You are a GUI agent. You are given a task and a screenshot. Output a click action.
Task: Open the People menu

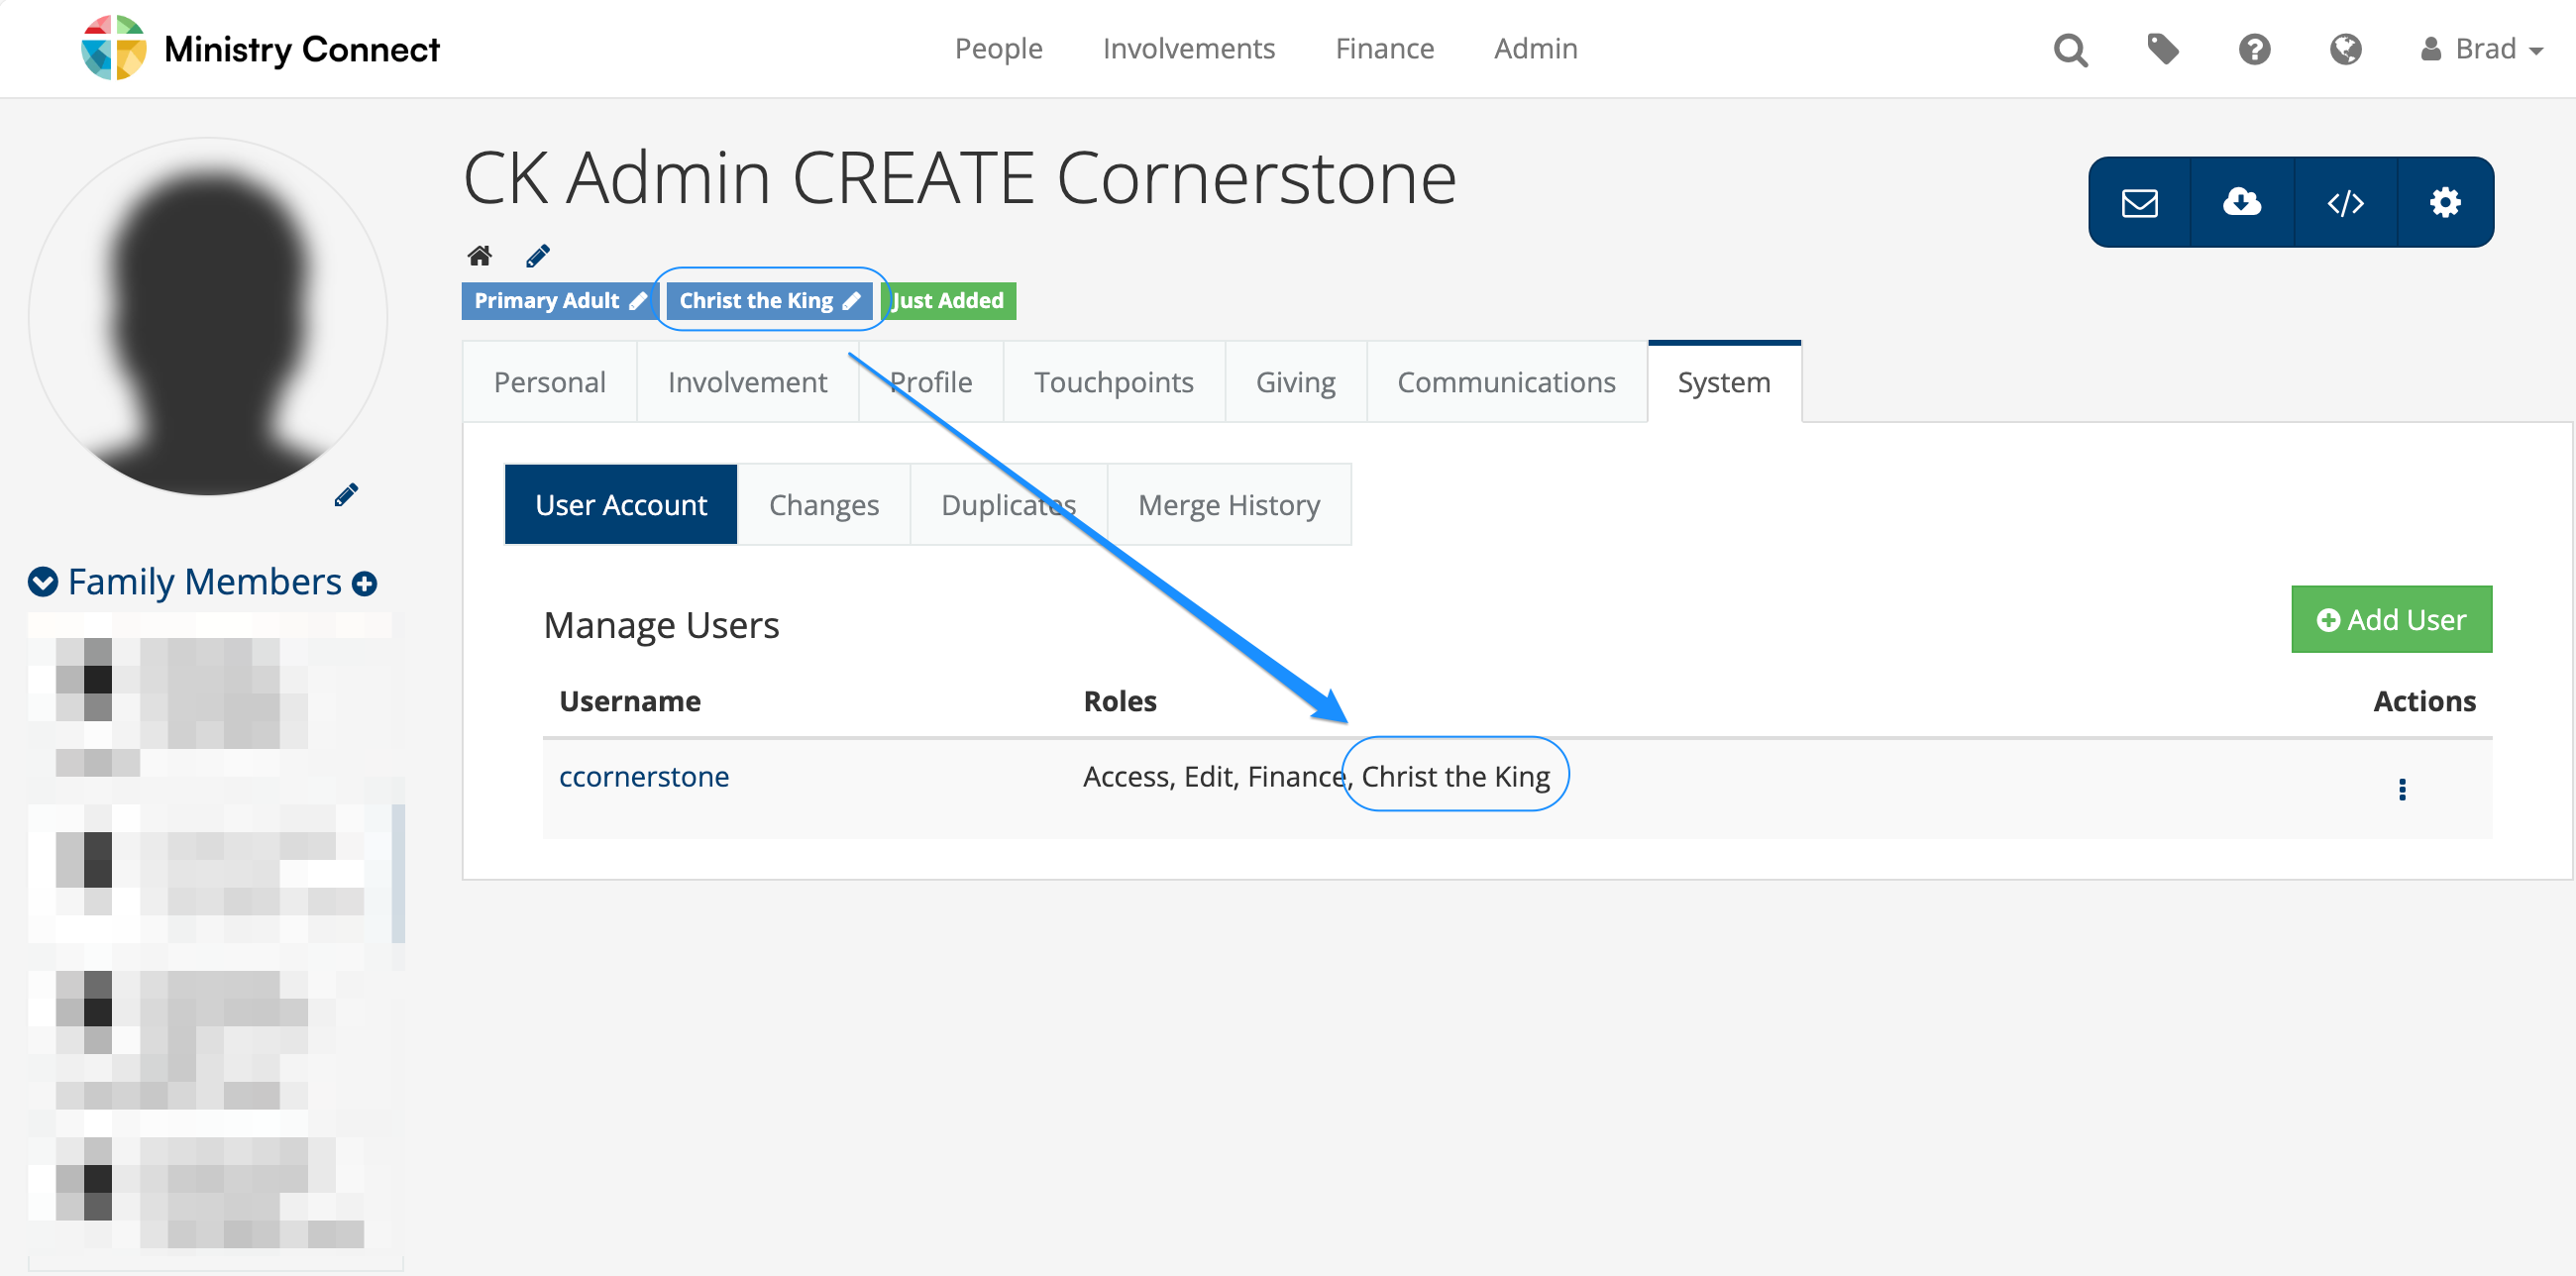(998, 49)
